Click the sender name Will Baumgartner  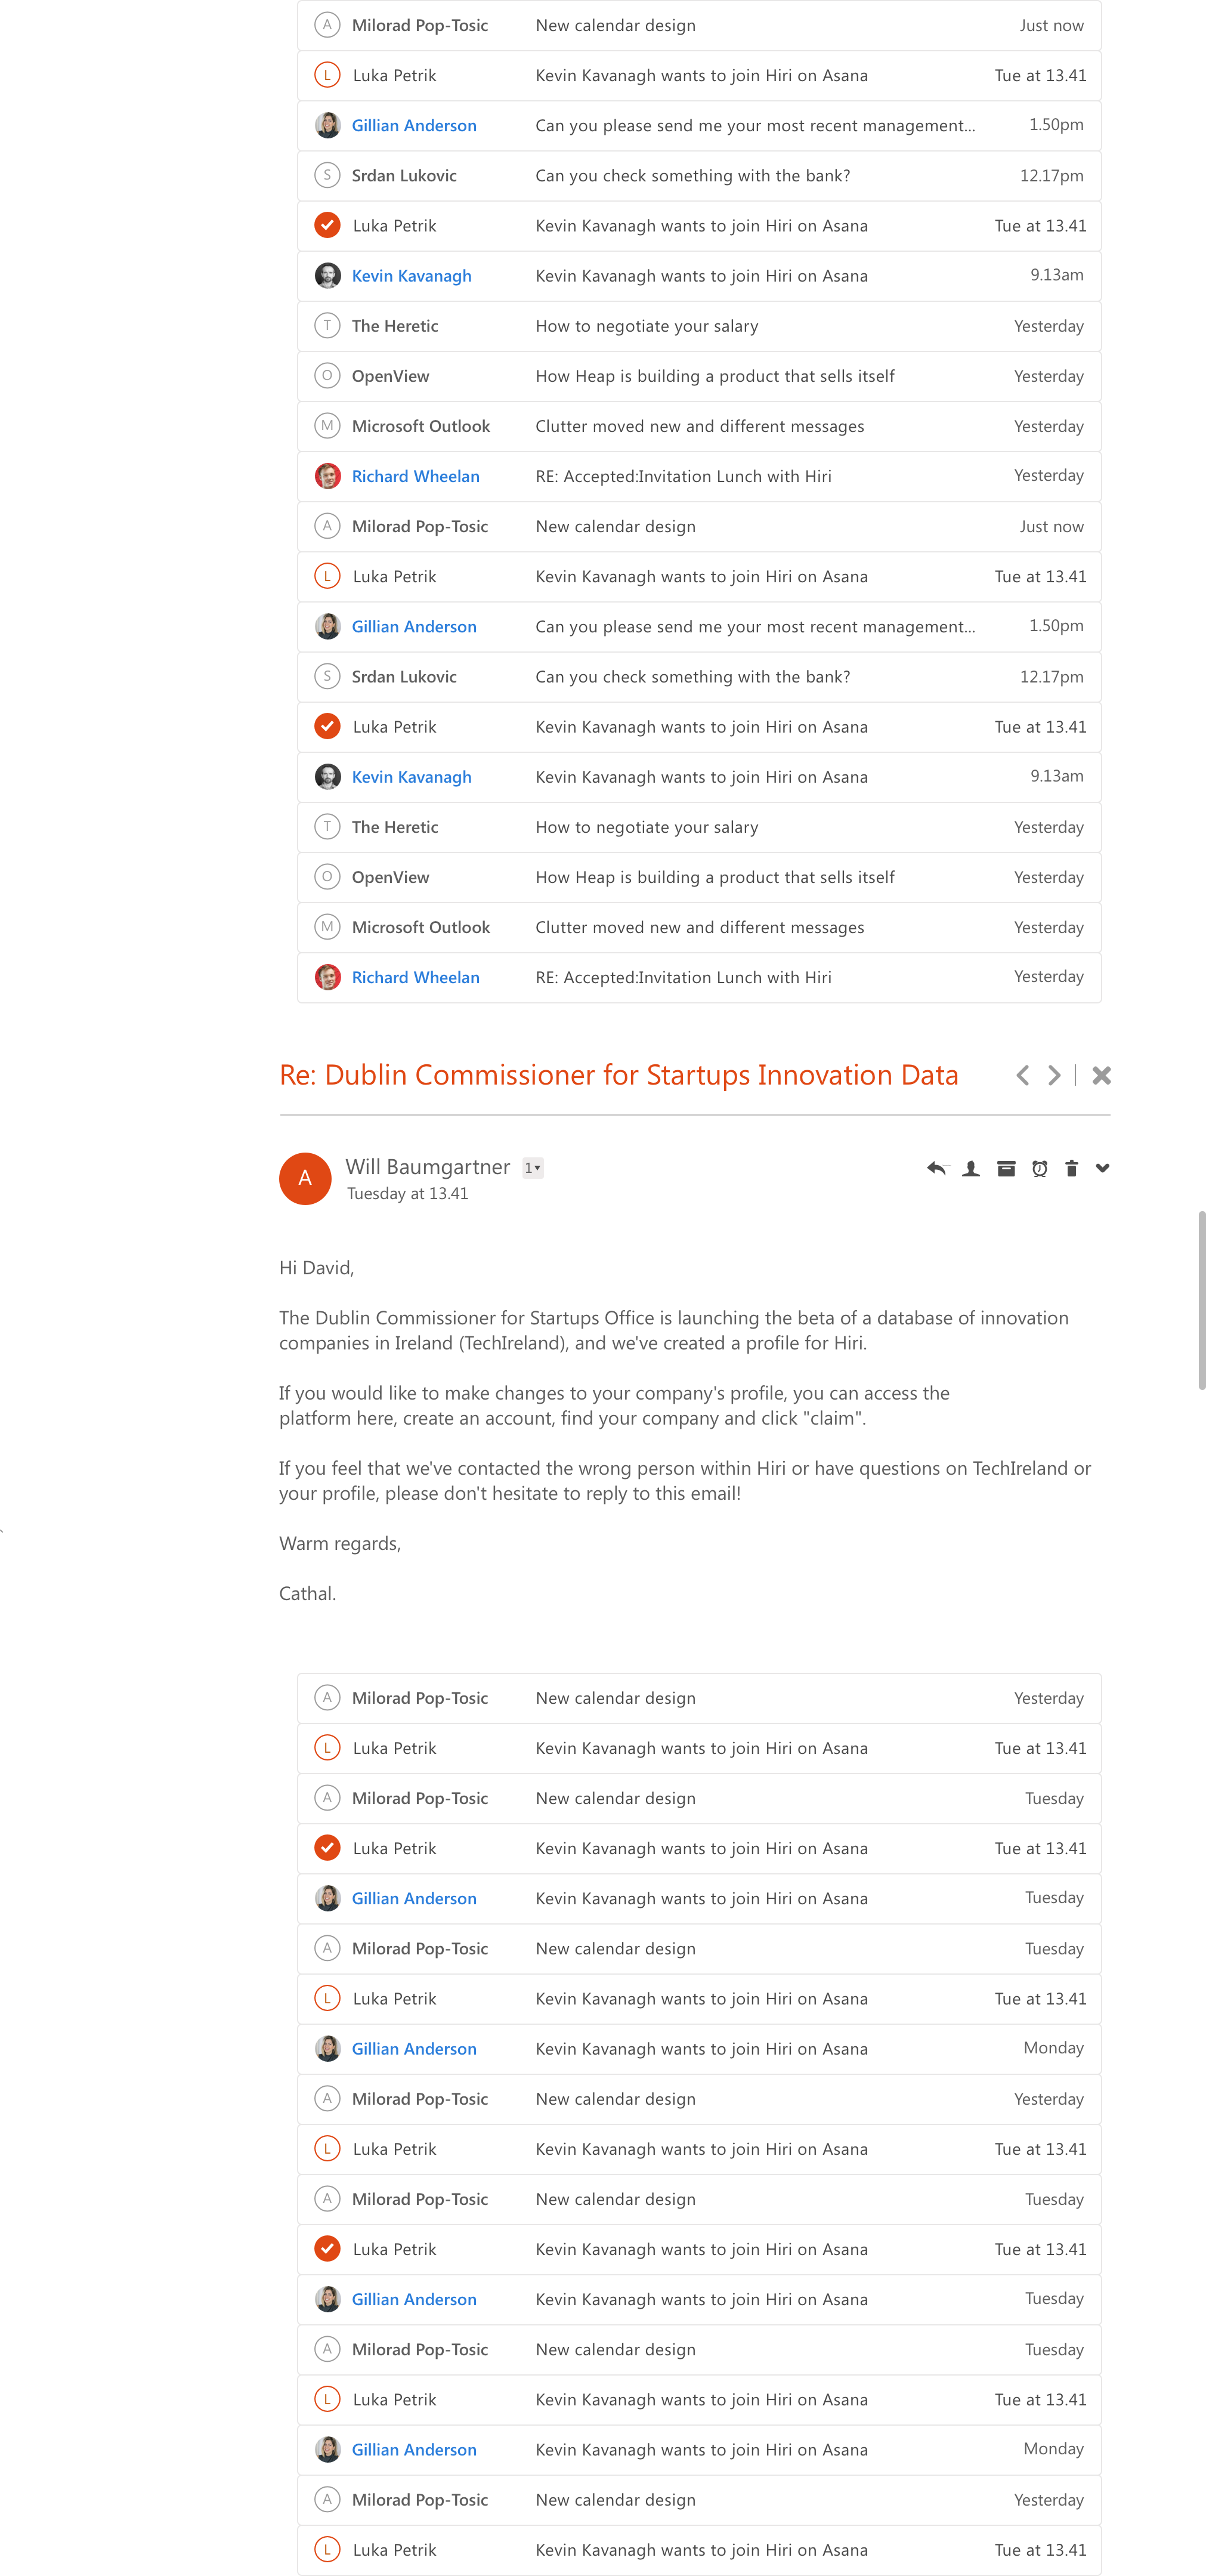pyautogui.click(x=427, y=1167)
